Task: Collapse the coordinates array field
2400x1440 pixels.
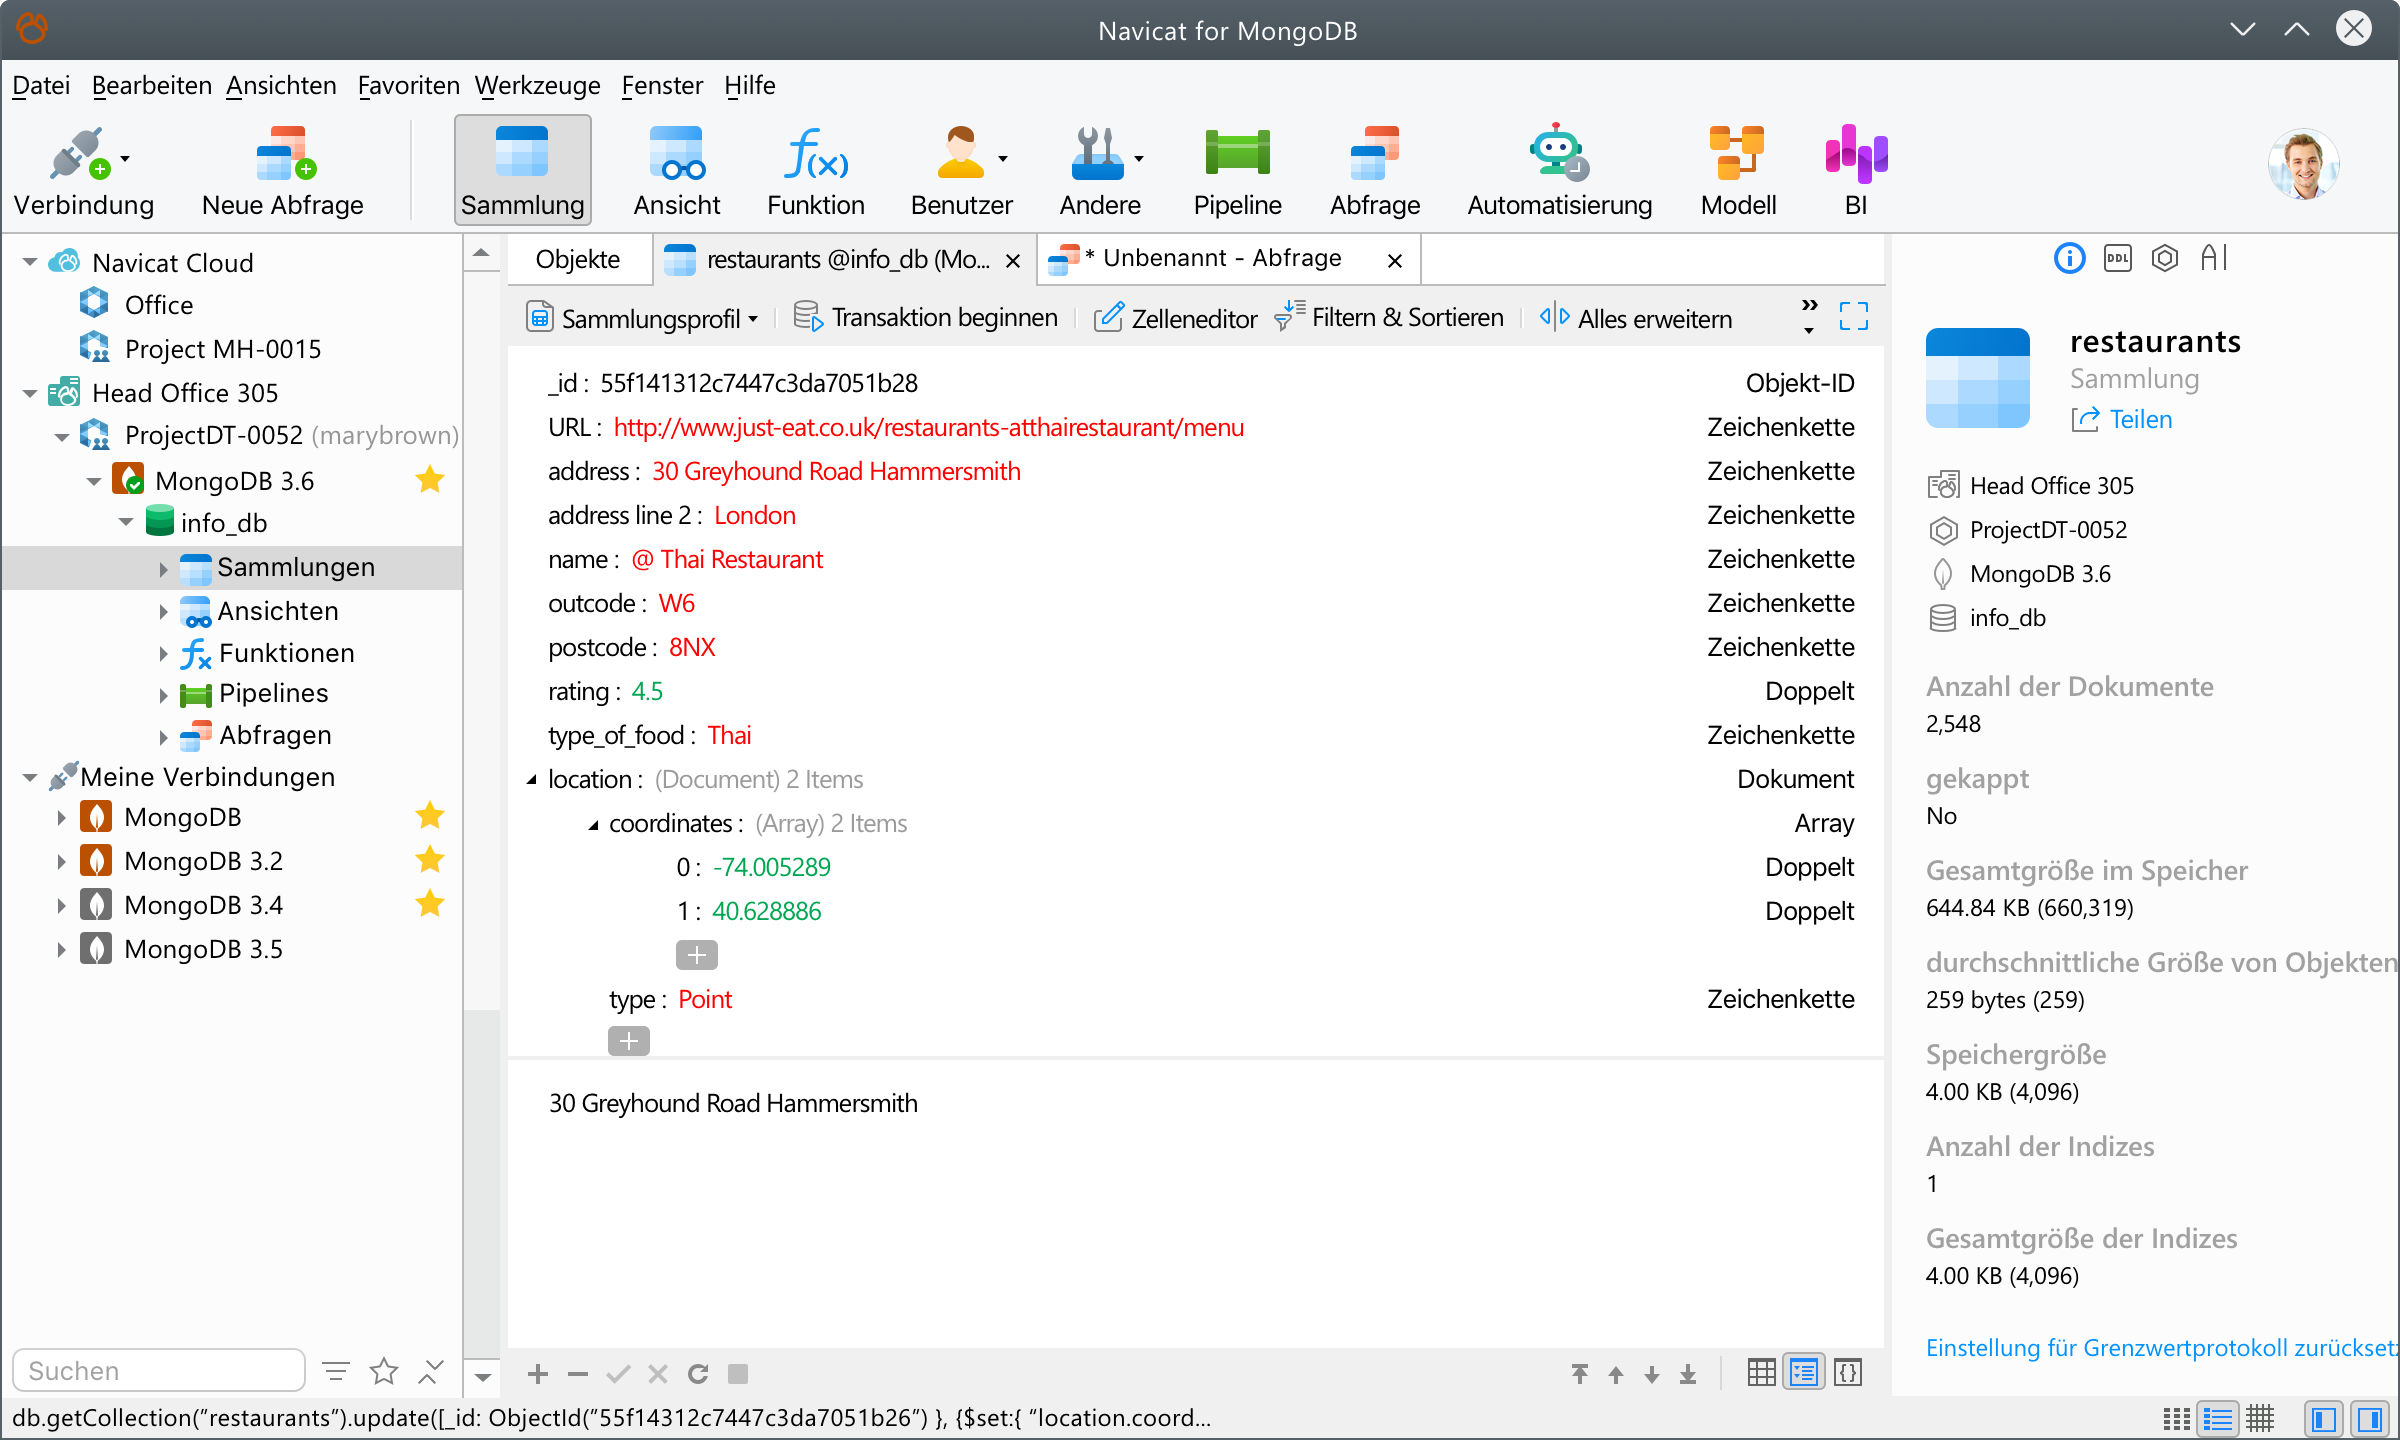Action: [593, 825]
